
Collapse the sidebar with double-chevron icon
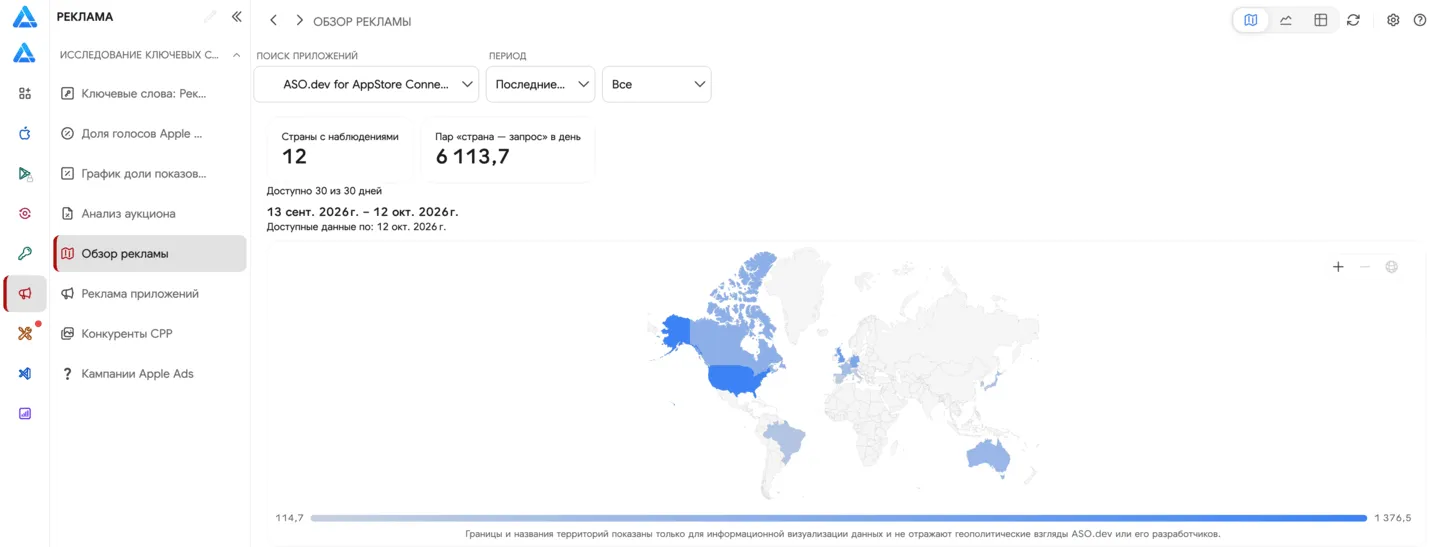pyautogui.click(x=236, y=16)
